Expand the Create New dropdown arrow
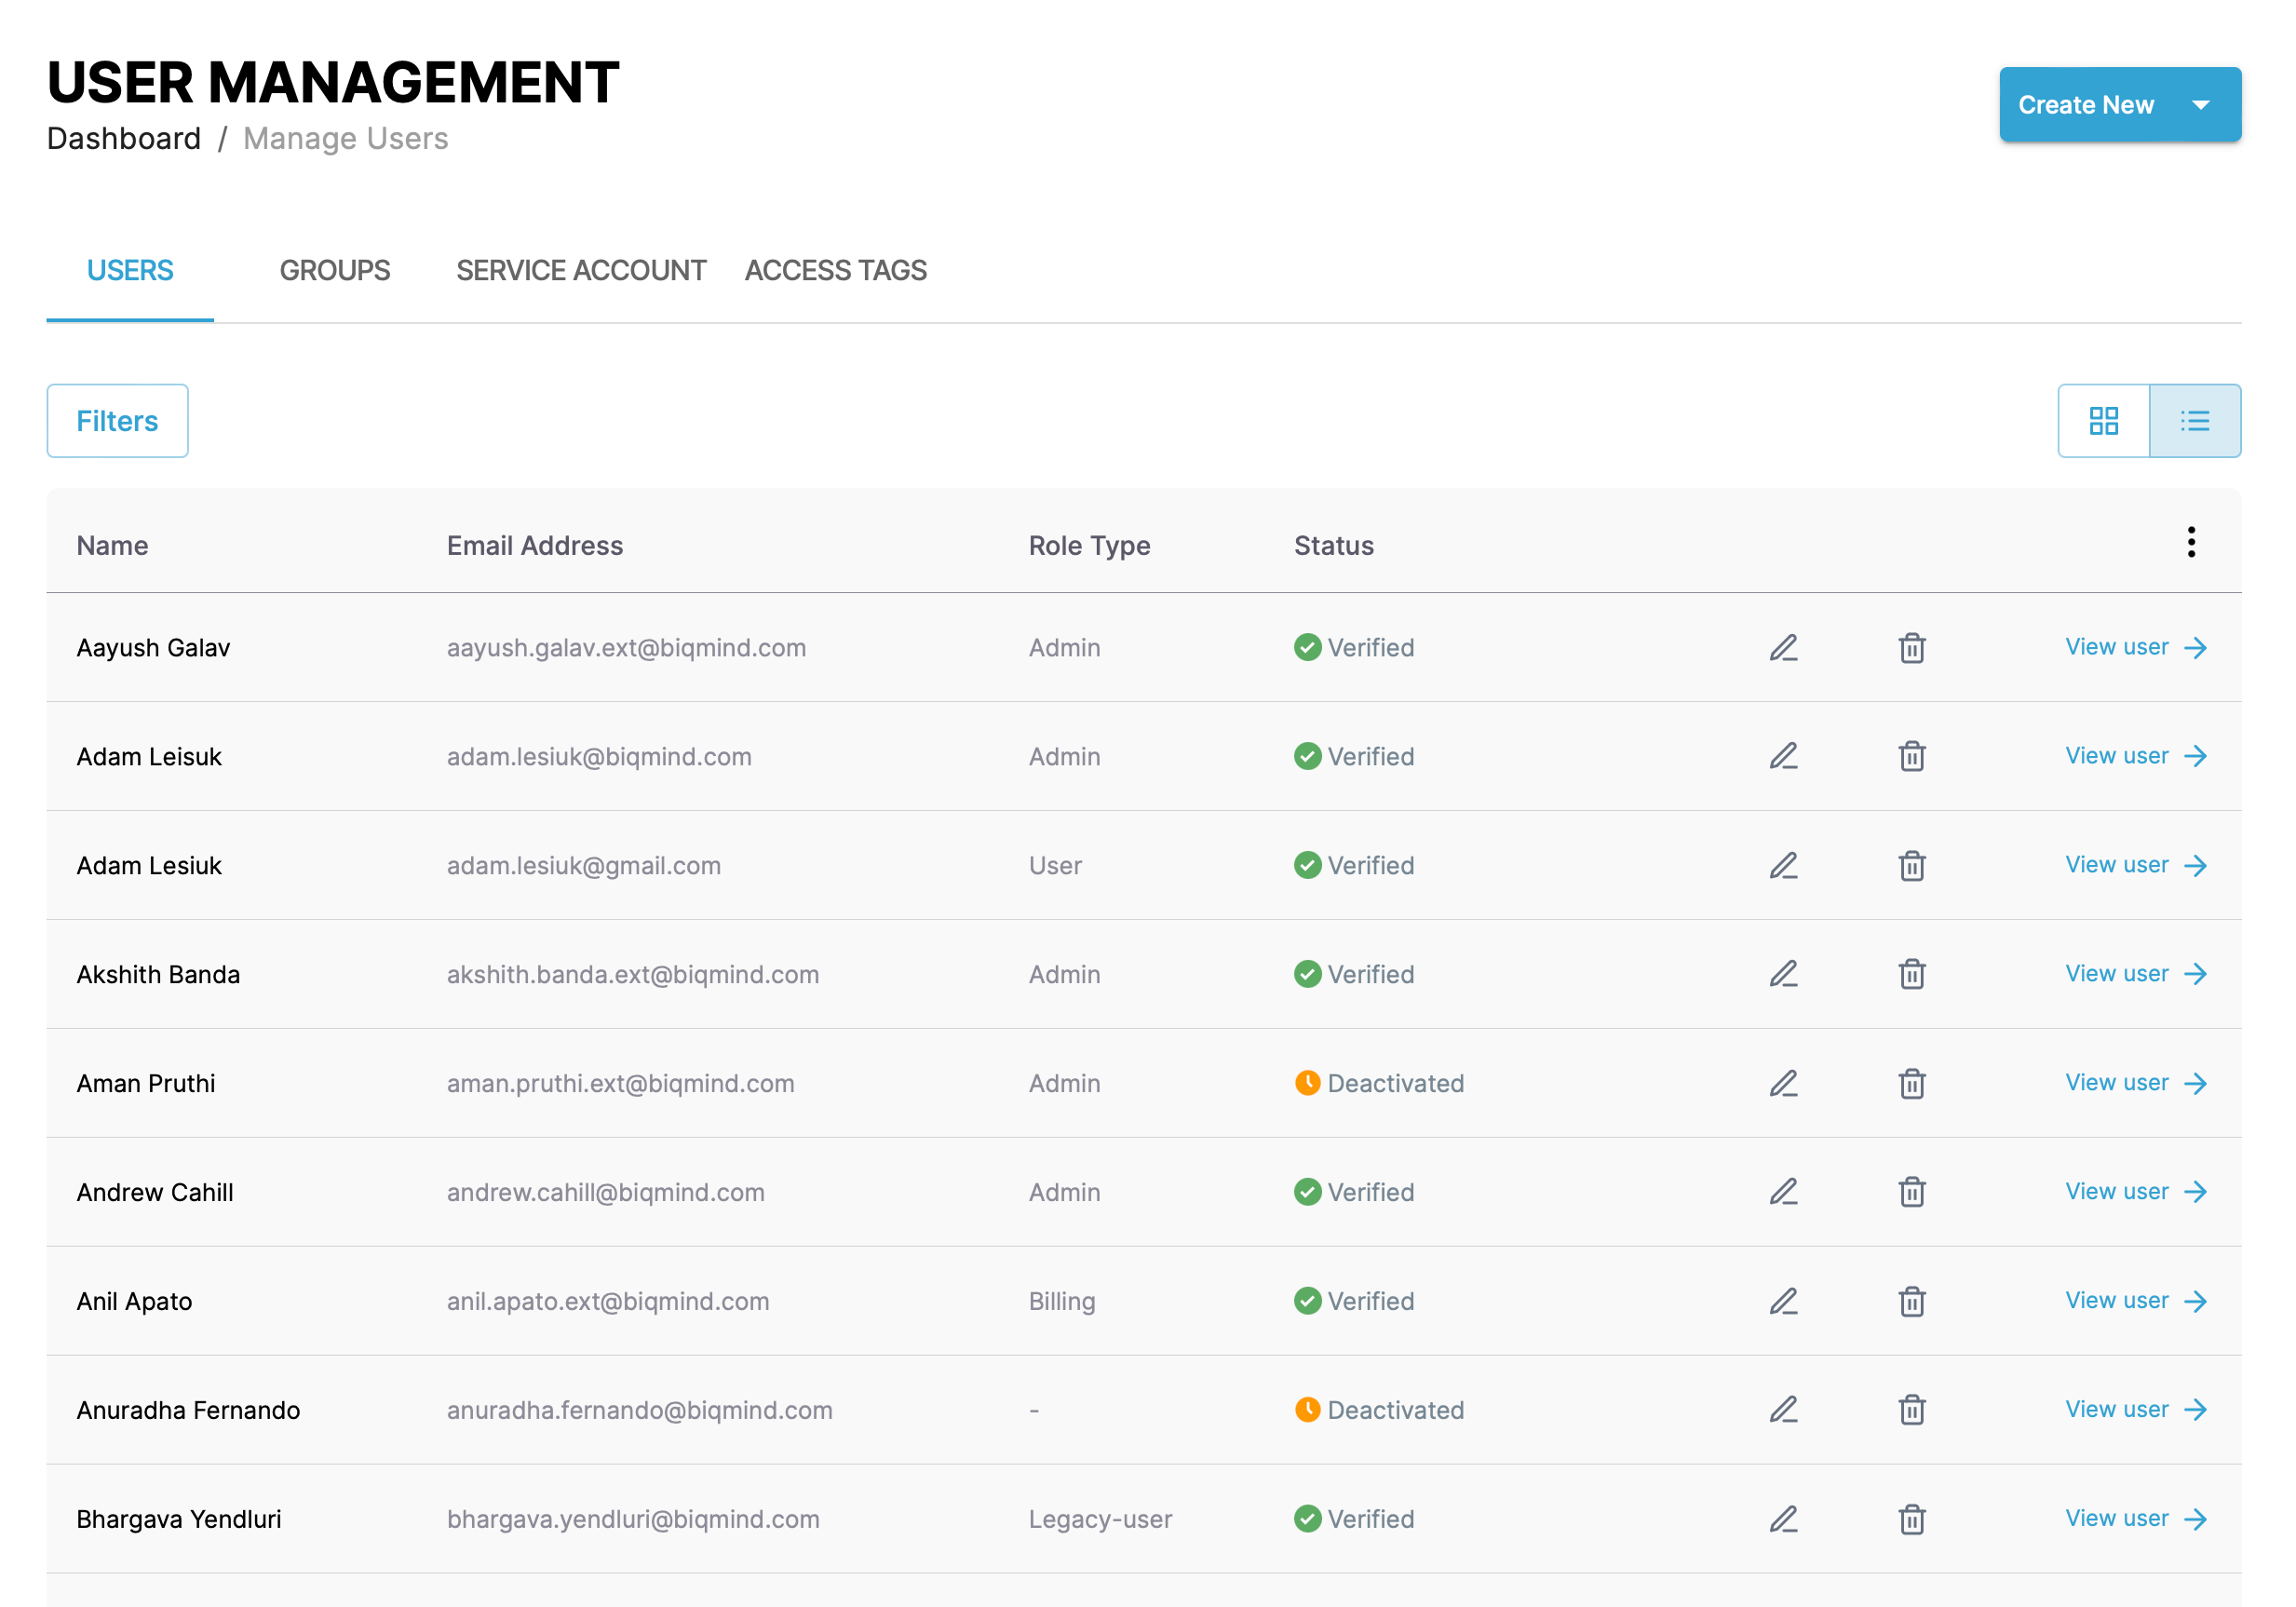Image resolution: width=2296 pixels, height=1607 pixels. pos(2200,105)
